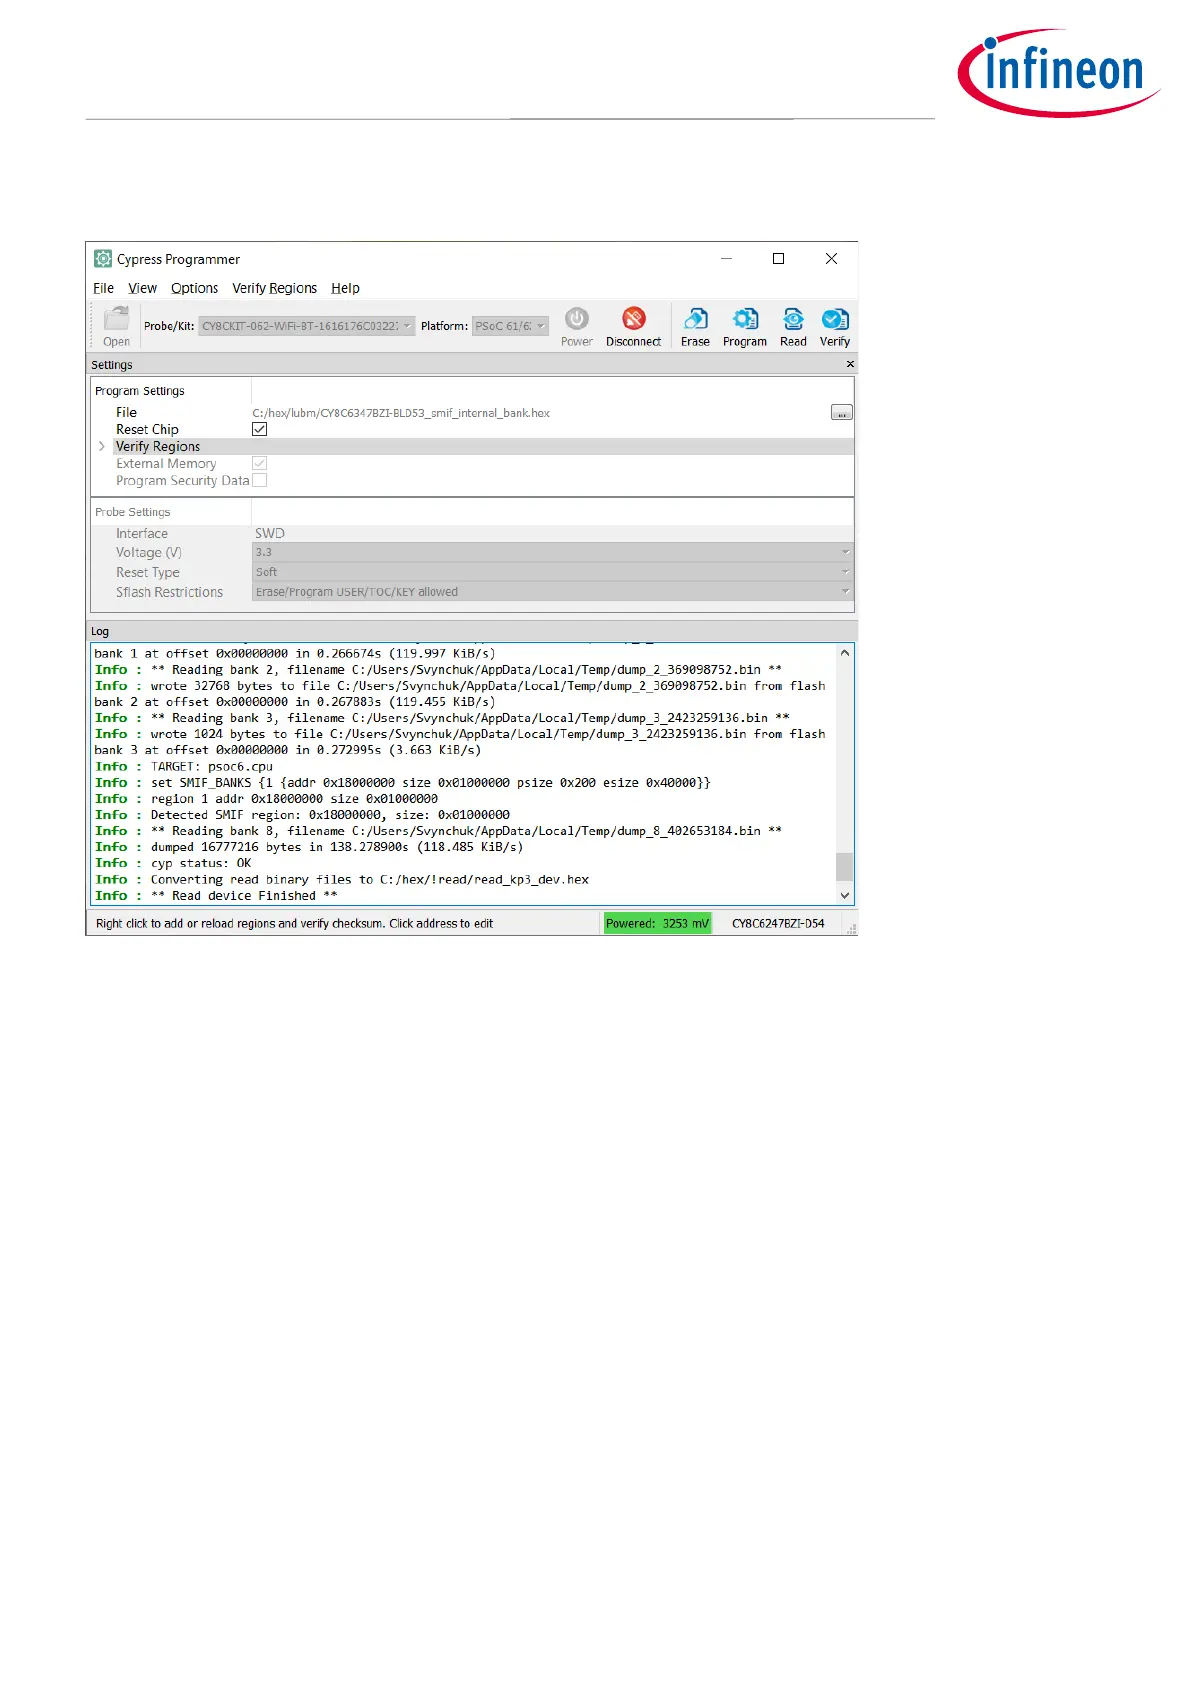Open the Sflash Restrictions dropdown
Image resolution: width=1191 pixels, height=1684 pixels.
pos(552,592)
